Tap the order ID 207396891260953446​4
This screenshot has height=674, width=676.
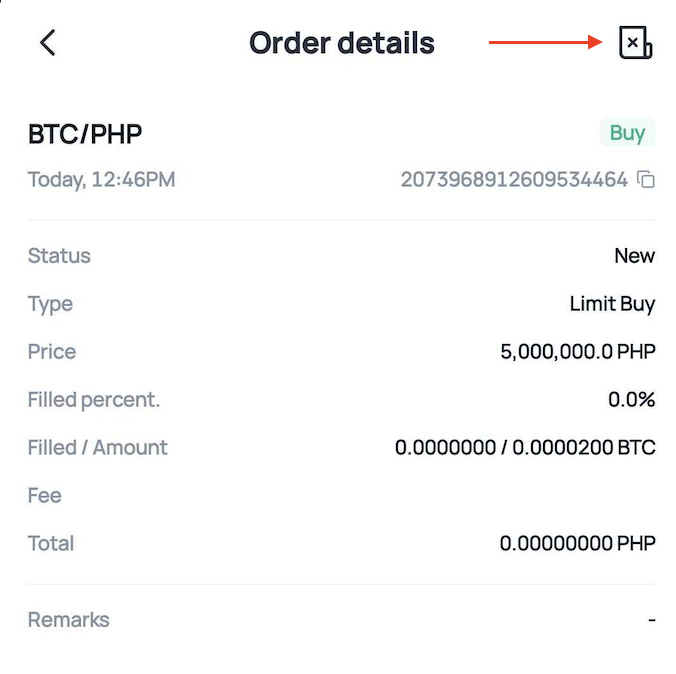[514, 180]
